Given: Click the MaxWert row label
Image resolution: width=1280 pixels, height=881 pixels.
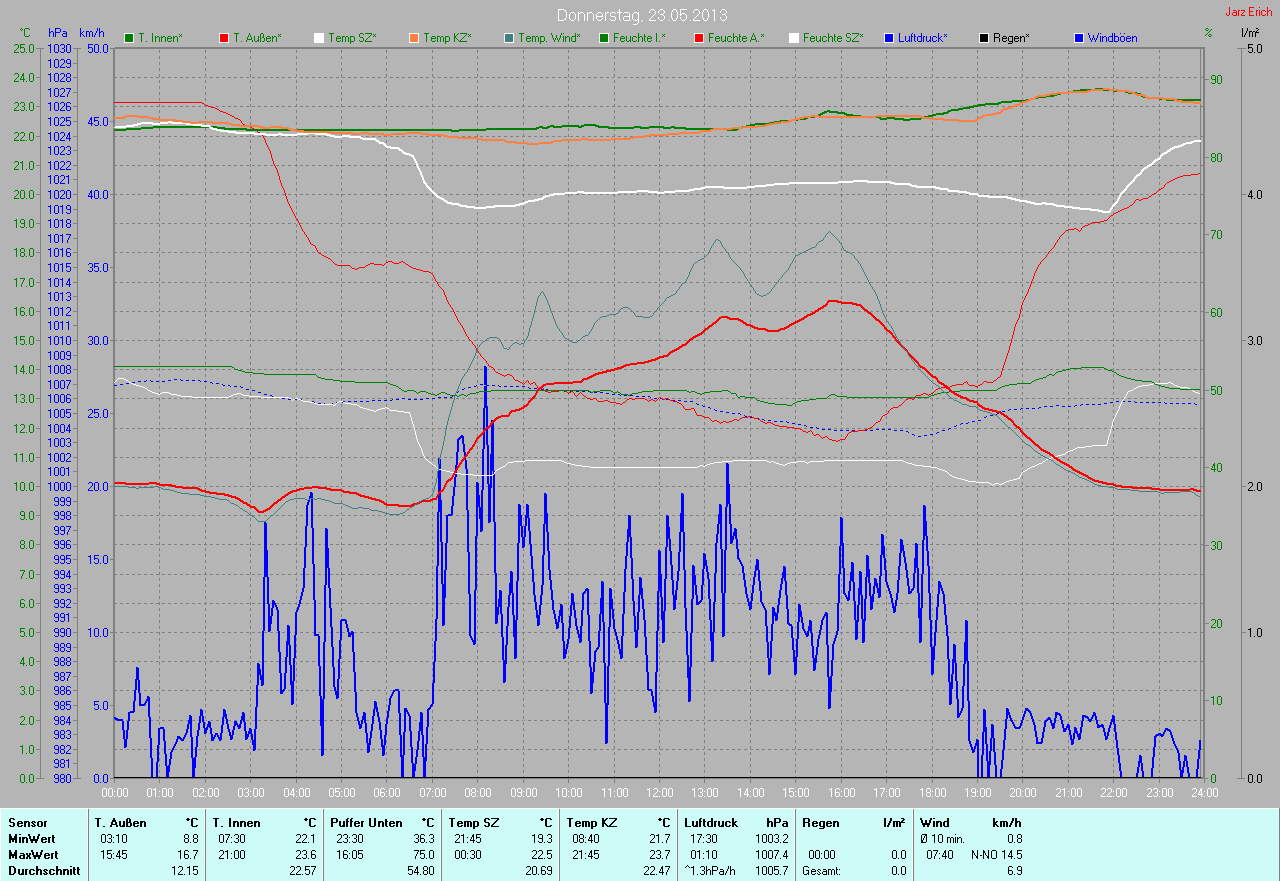Looking at the screenshot, I should click(x=32, y=855).
